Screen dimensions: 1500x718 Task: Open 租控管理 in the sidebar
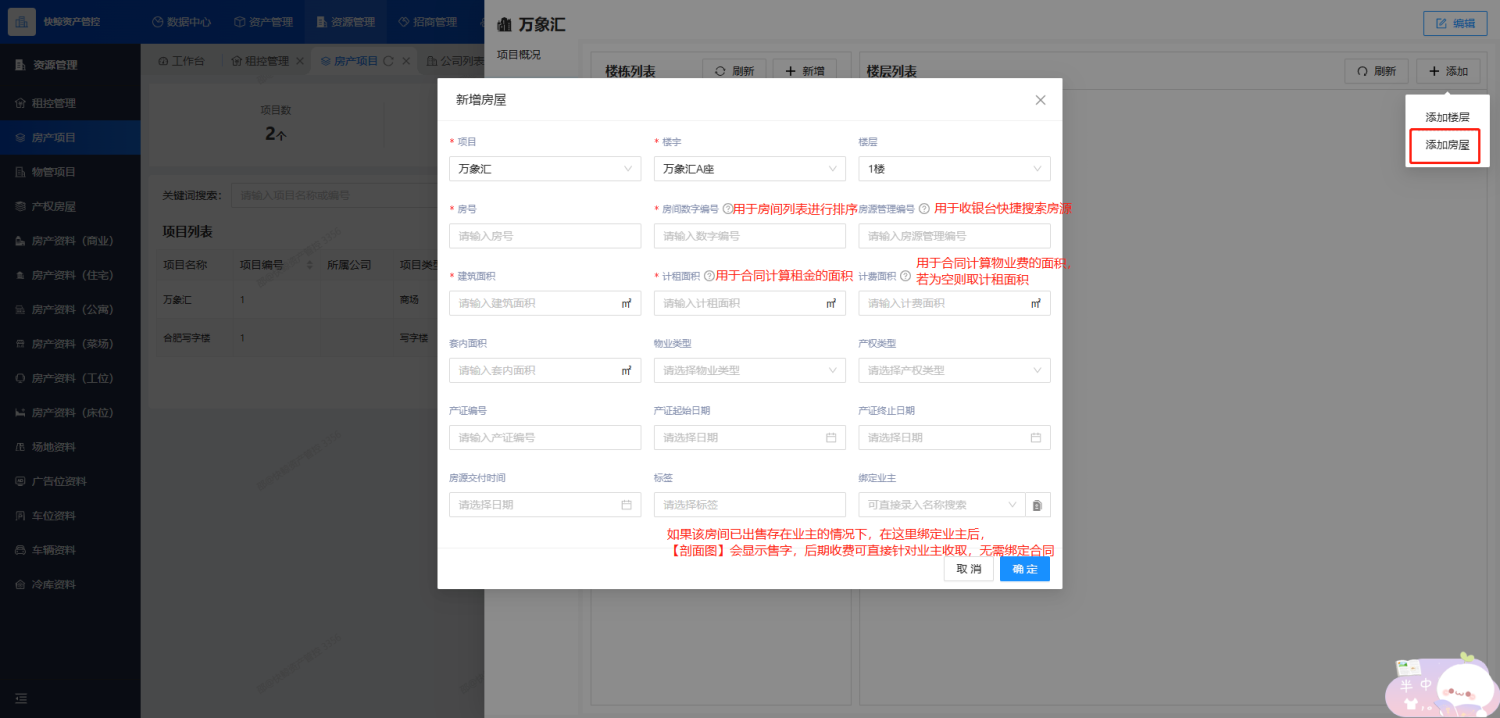(x=70, y=103)
